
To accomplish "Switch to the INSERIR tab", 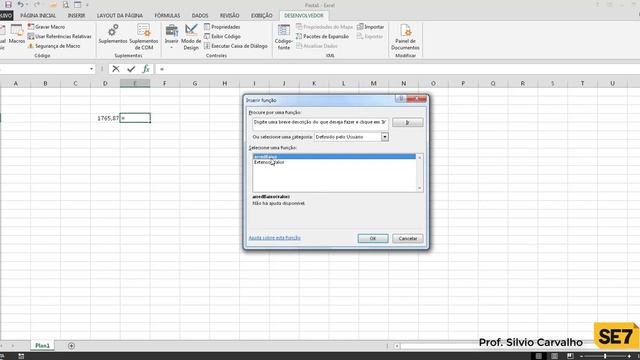I will click(76, 16).
